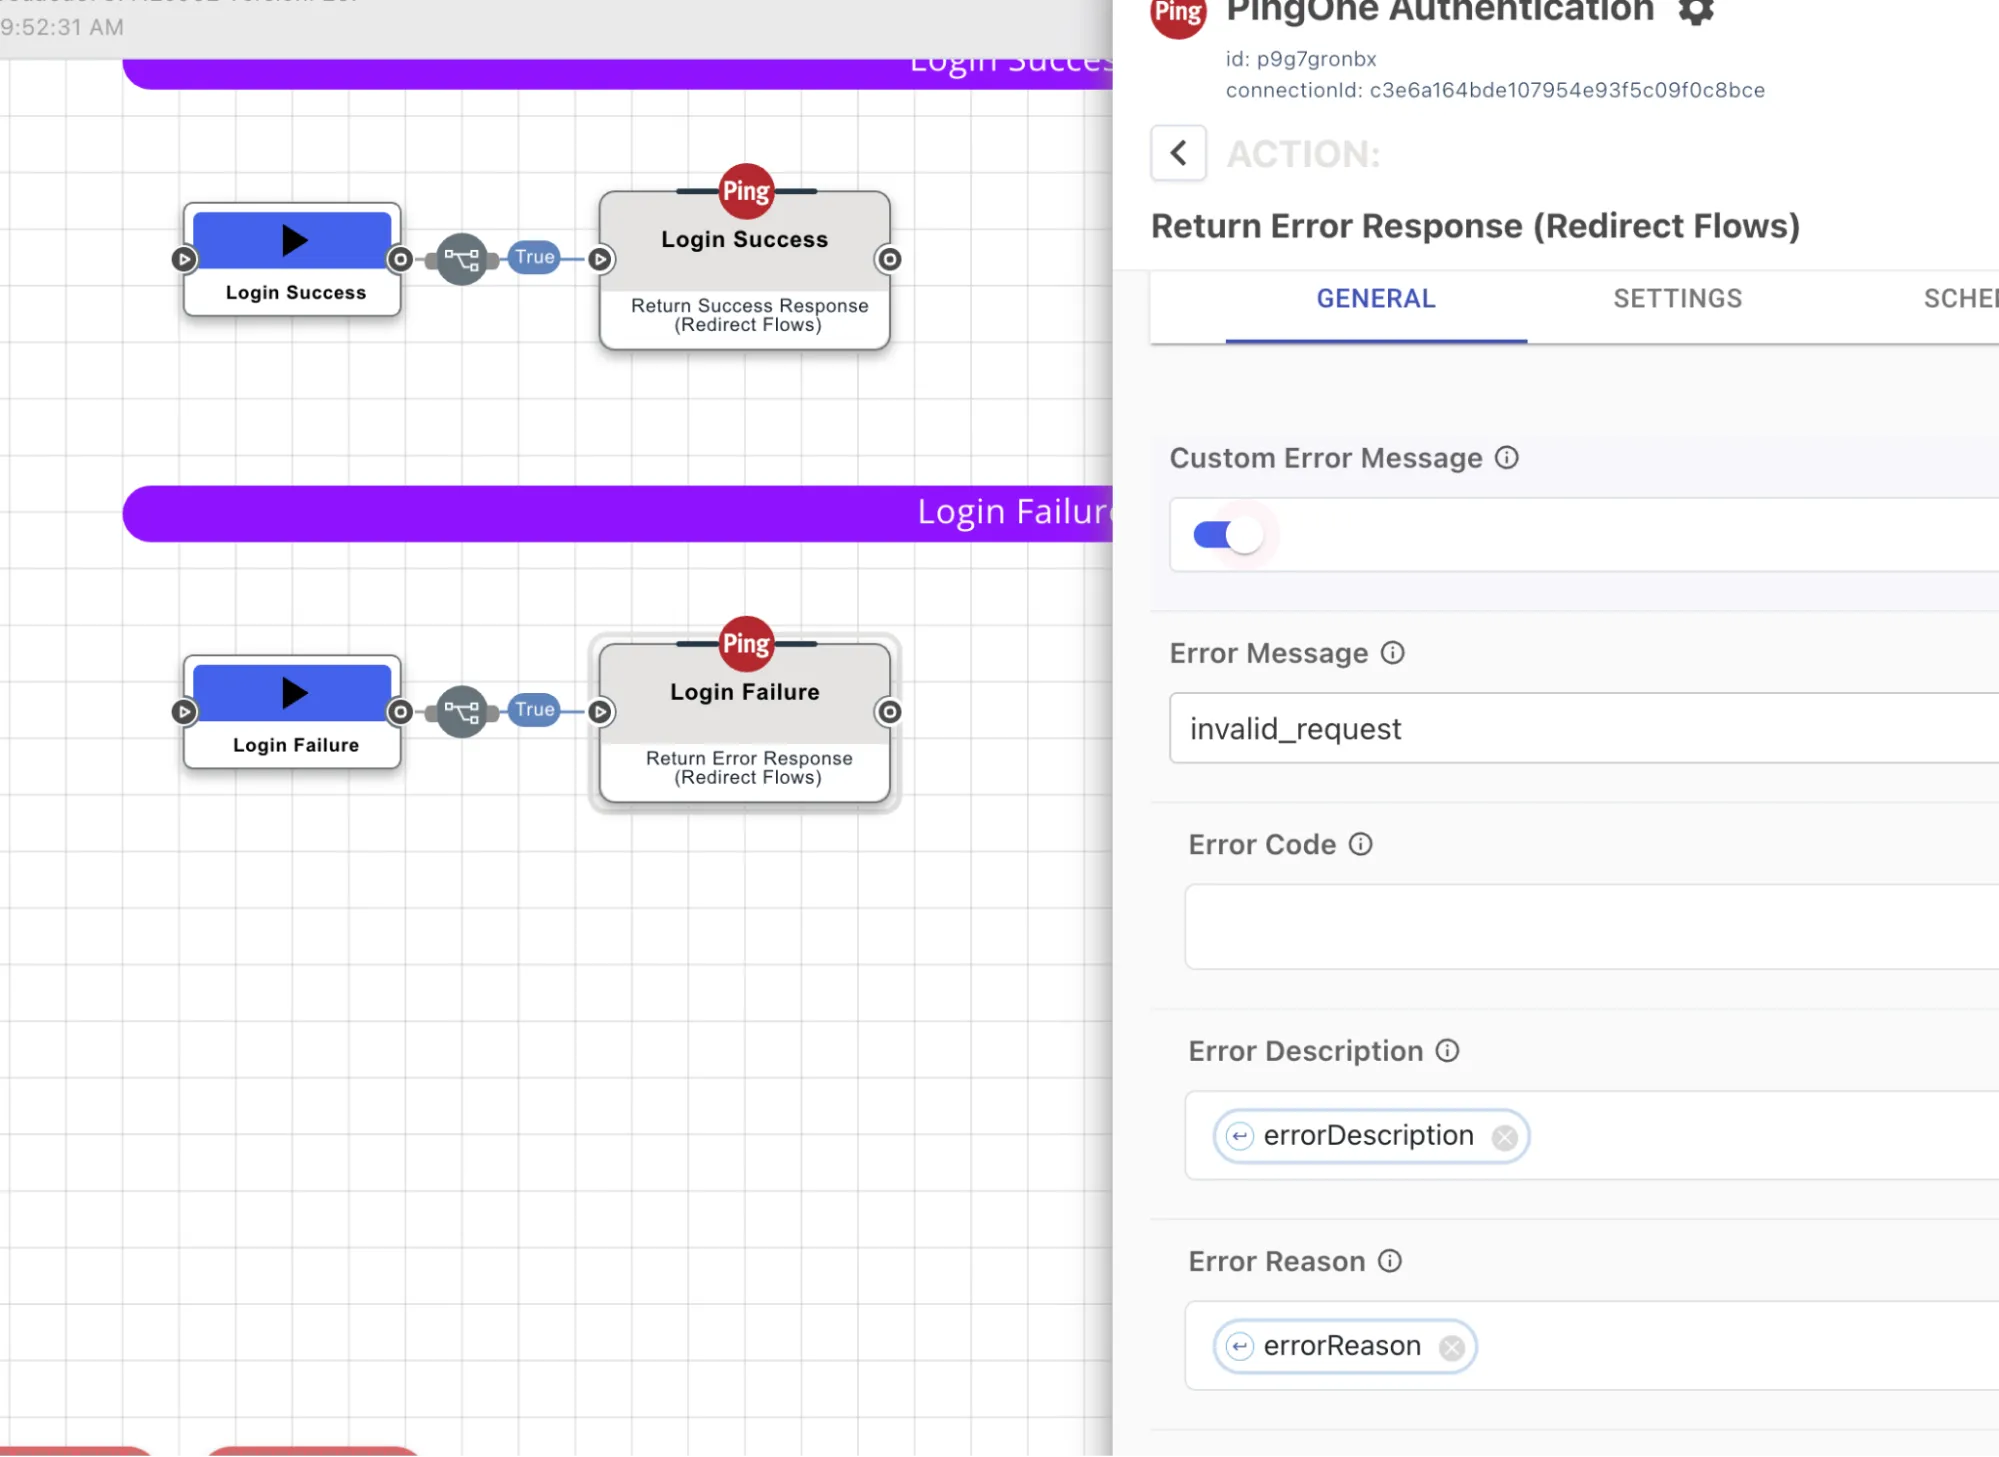Click the True label in Login Success flow
The height and width of the screenshot is (1457, 1999).
(534, 257)
